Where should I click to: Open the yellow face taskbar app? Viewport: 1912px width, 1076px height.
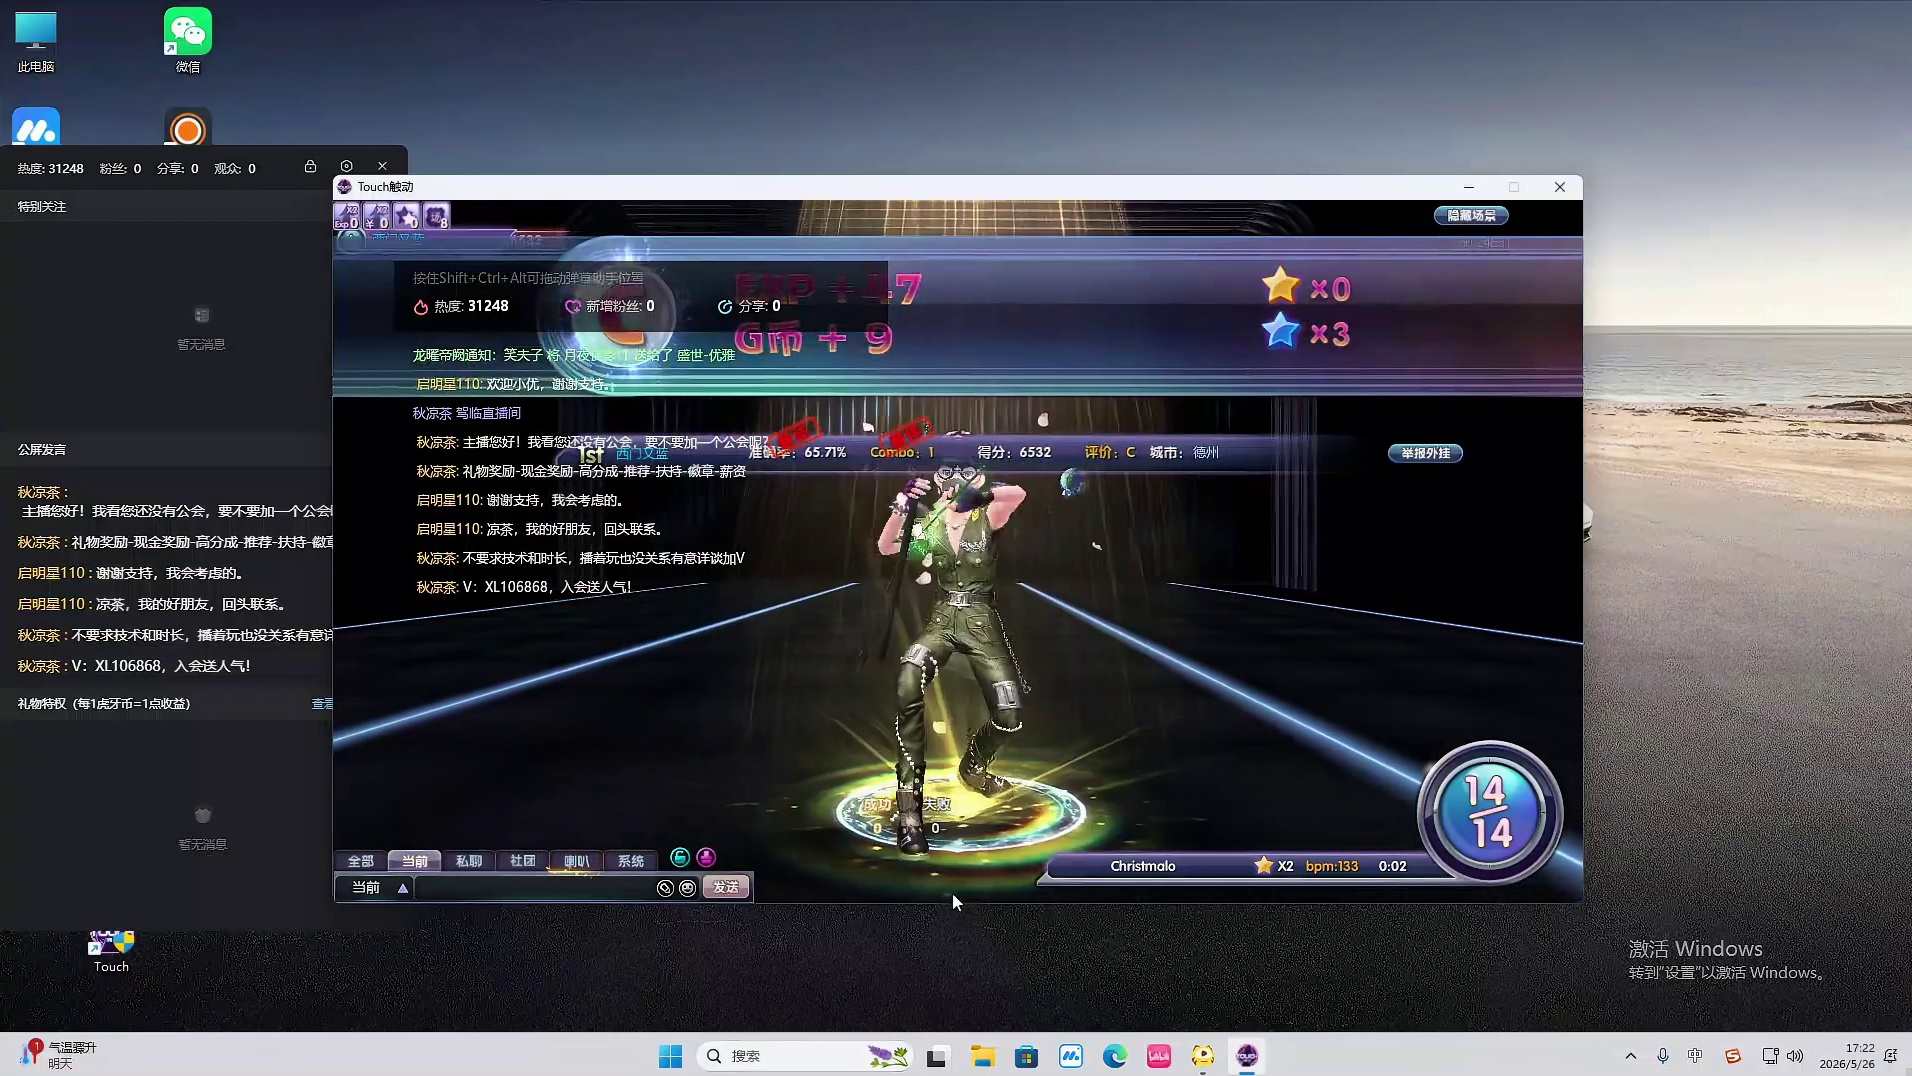click(x=1203, y=1056)
